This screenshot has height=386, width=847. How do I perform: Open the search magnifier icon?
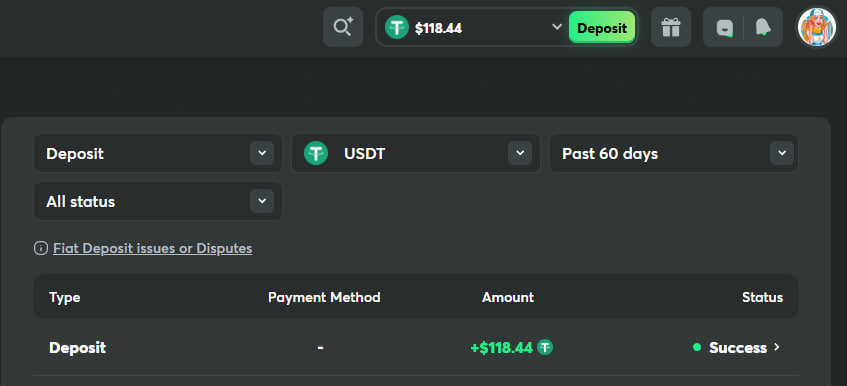pos(343,27)
